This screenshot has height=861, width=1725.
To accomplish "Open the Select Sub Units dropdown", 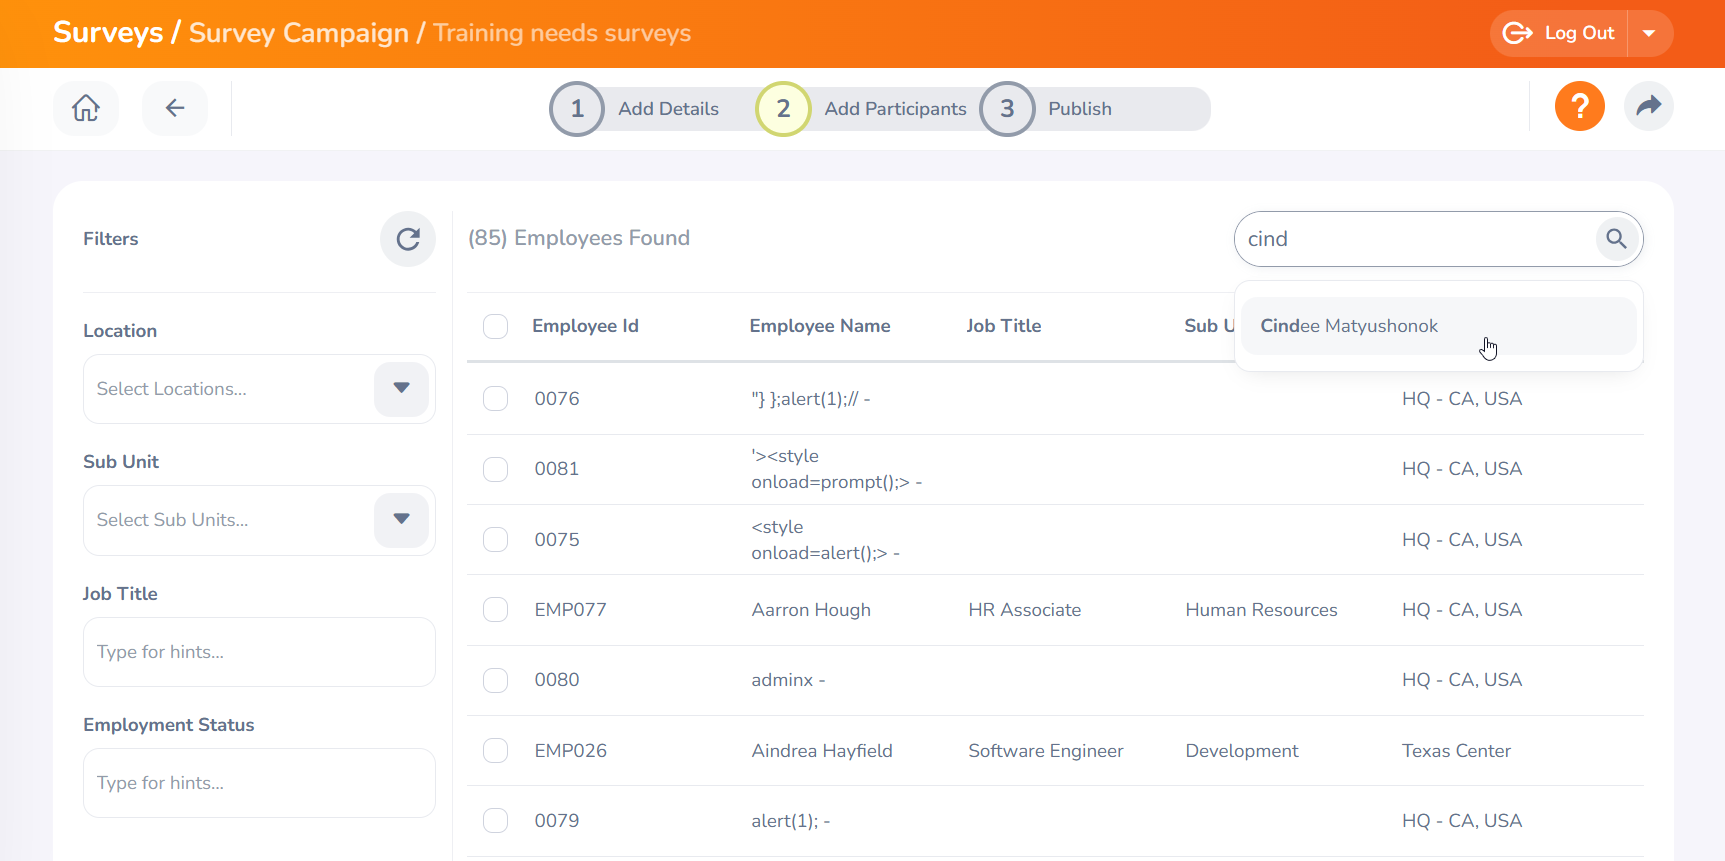I will click(401, 520).
